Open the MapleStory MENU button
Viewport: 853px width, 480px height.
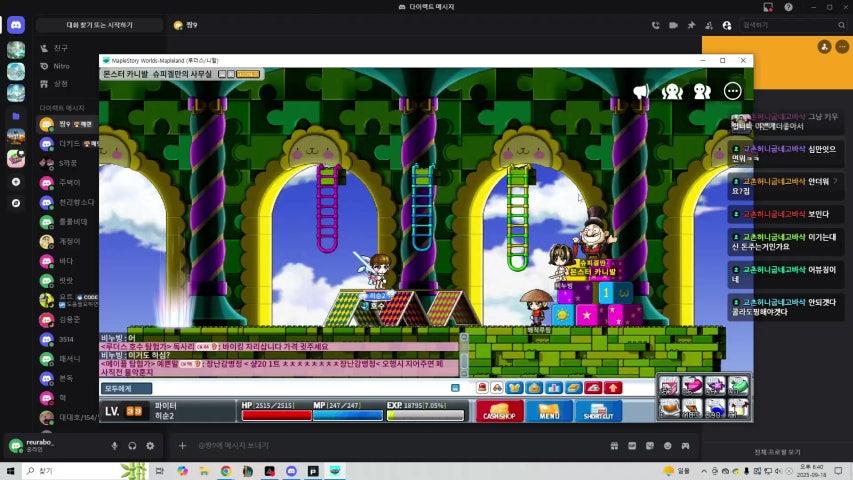(x=549, y=411)
